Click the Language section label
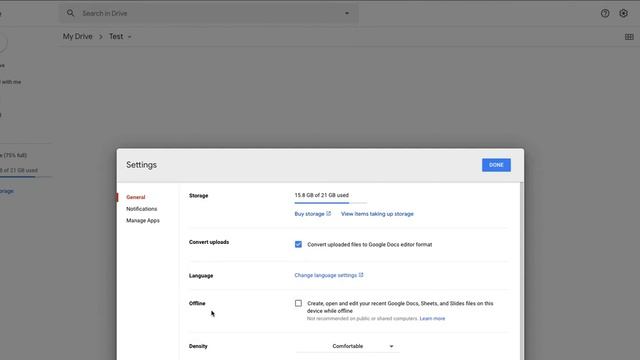This screenshot has width=640, height=360. pos(201,276)
